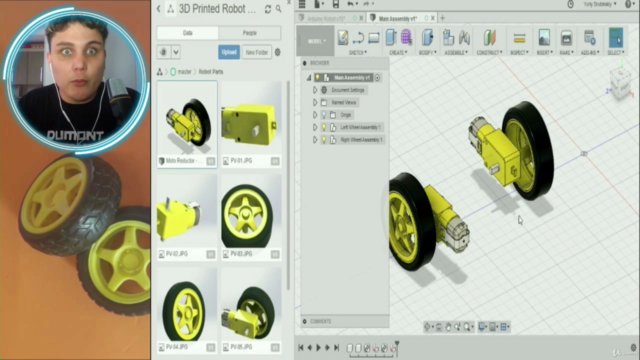Viewport: 640px width, 360px height.
Task: Expand Left Wheel Assembly:1 node
Action: [x=315, y=127]
